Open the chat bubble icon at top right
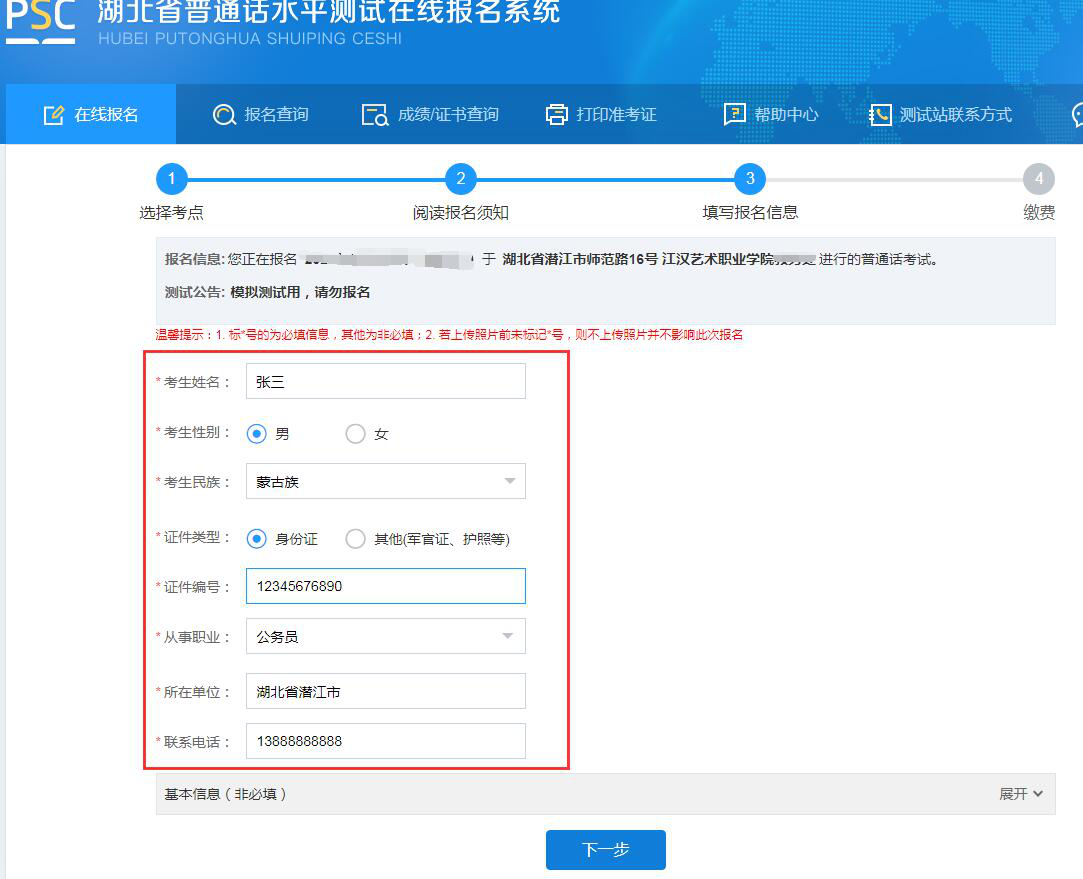 click(1077, 113)
